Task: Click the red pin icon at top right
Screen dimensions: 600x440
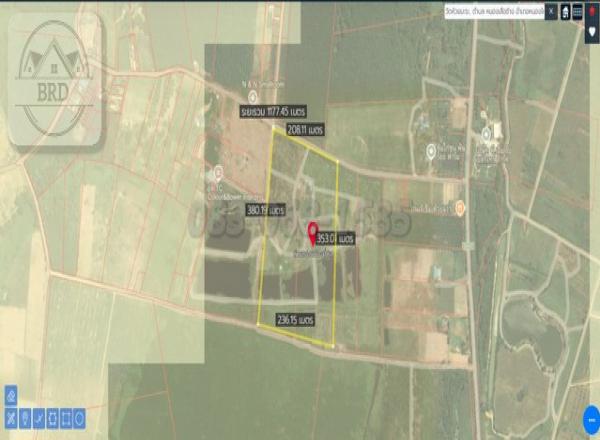Action: [591, 11]
